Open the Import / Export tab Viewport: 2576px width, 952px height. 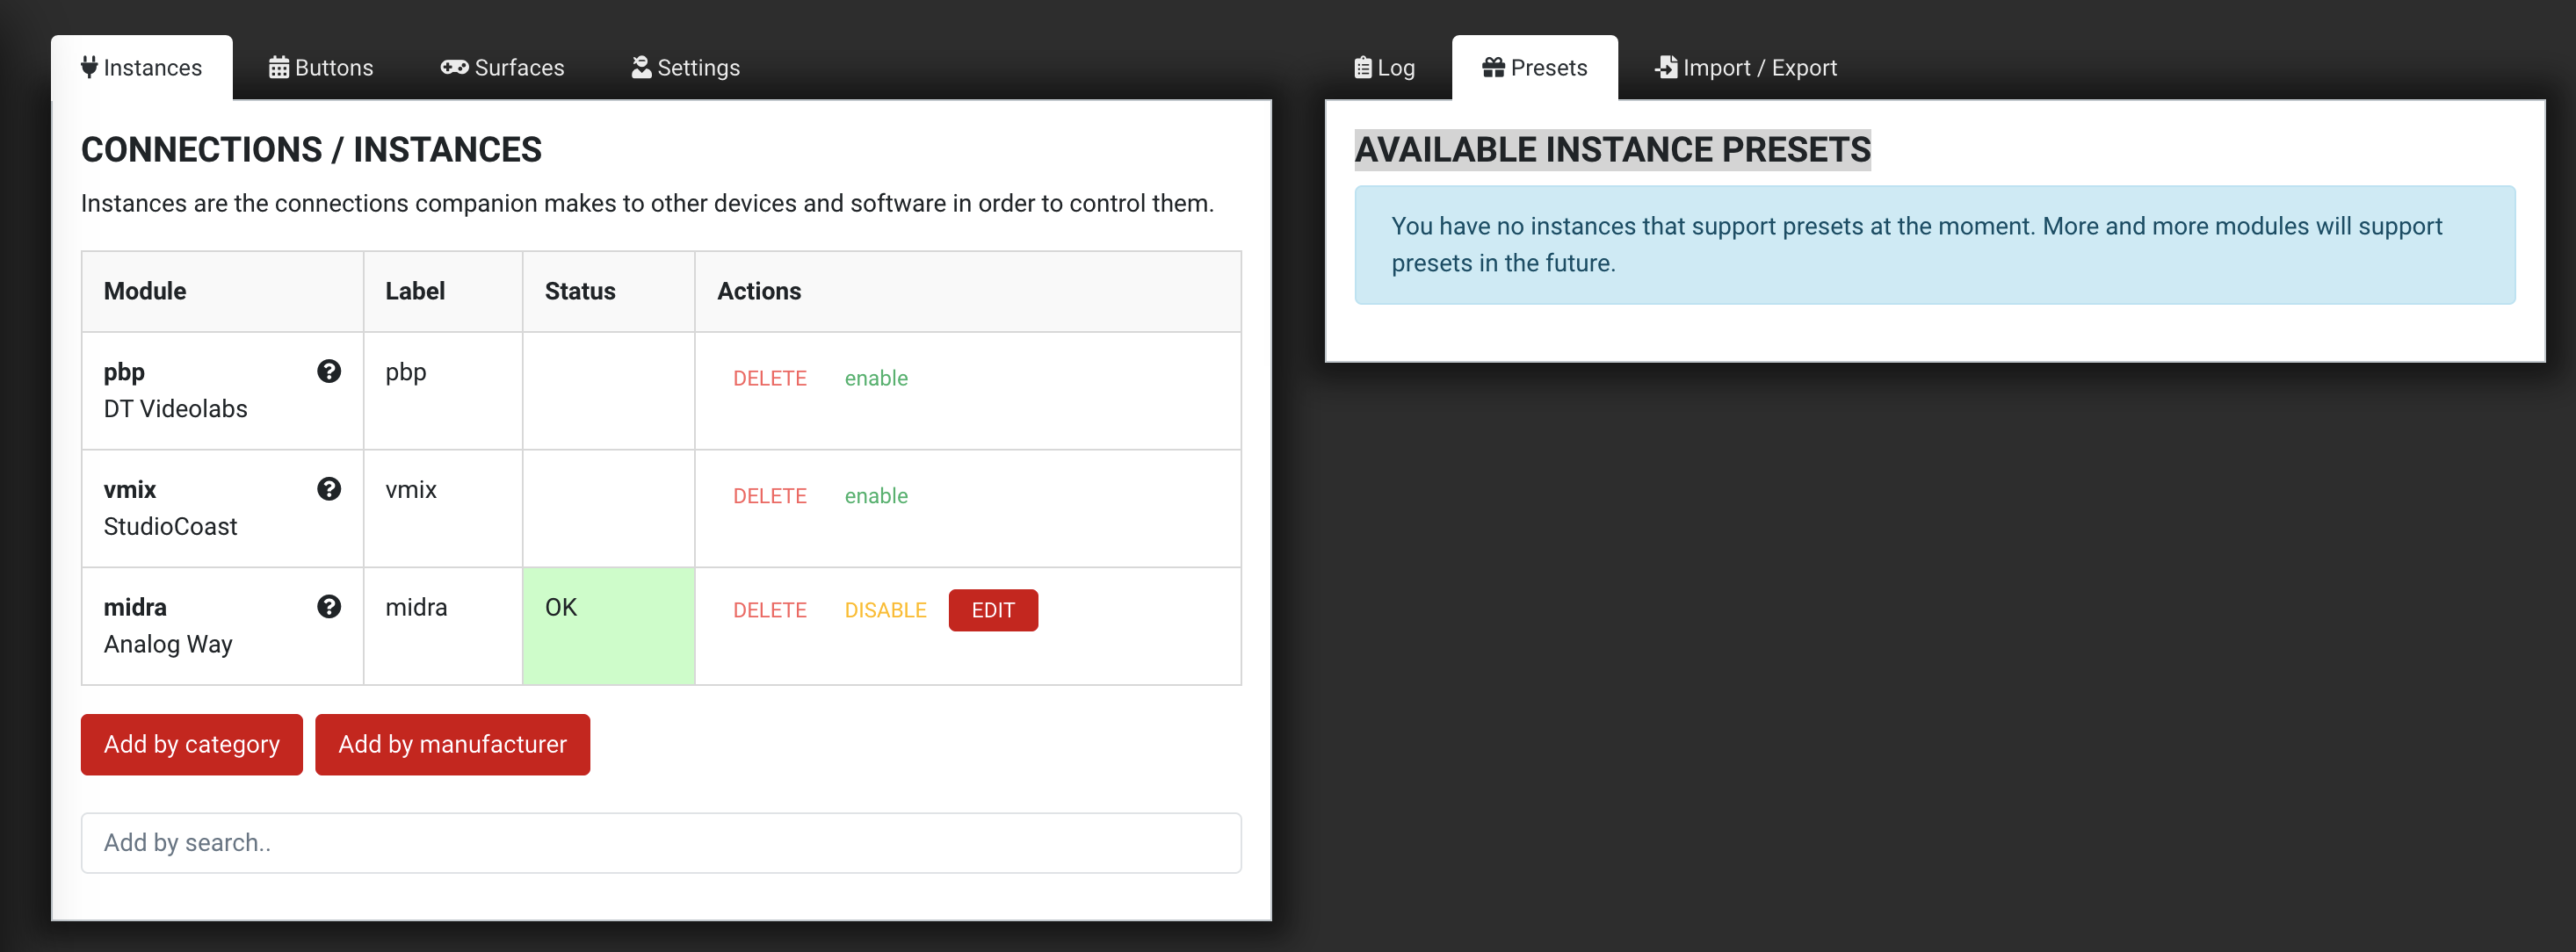pos(1746,67)
